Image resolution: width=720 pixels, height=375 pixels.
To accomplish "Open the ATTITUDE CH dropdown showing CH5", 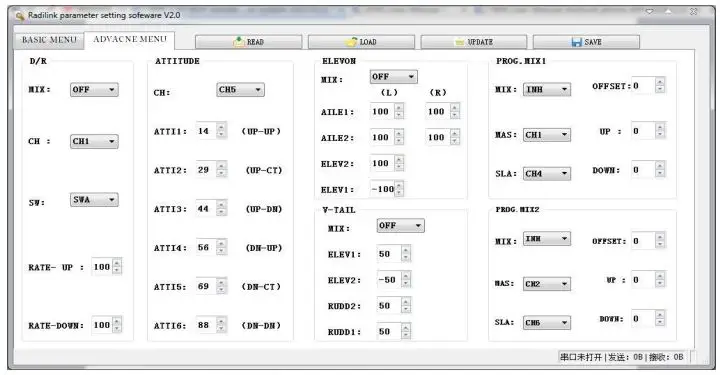I will coord(240,90).
